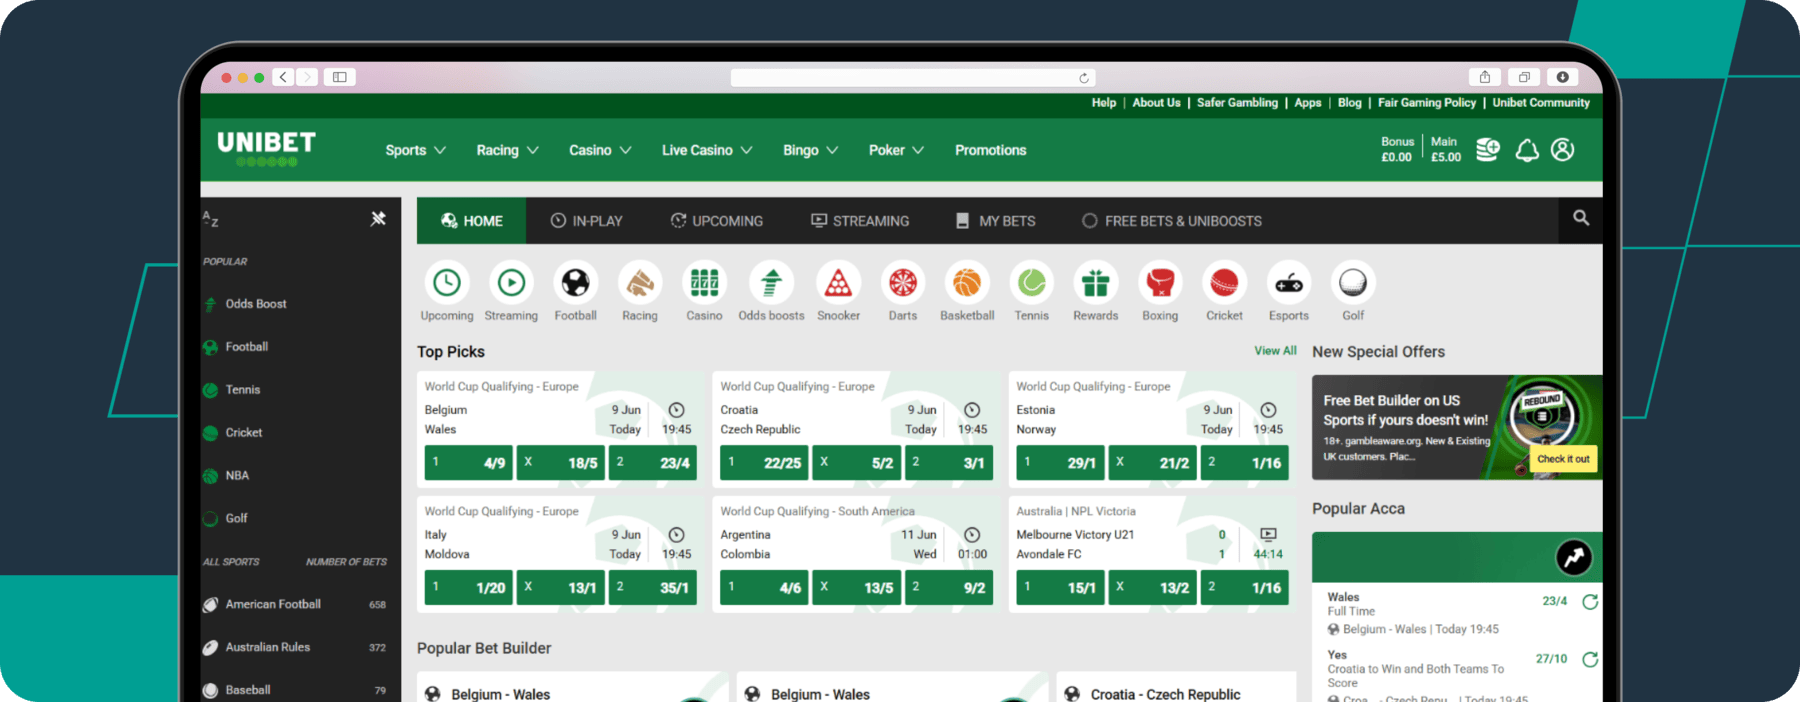Expand the Bingo dropdown menu
Viewport: 1800px width, 702px height.
[x=811, y=150]
